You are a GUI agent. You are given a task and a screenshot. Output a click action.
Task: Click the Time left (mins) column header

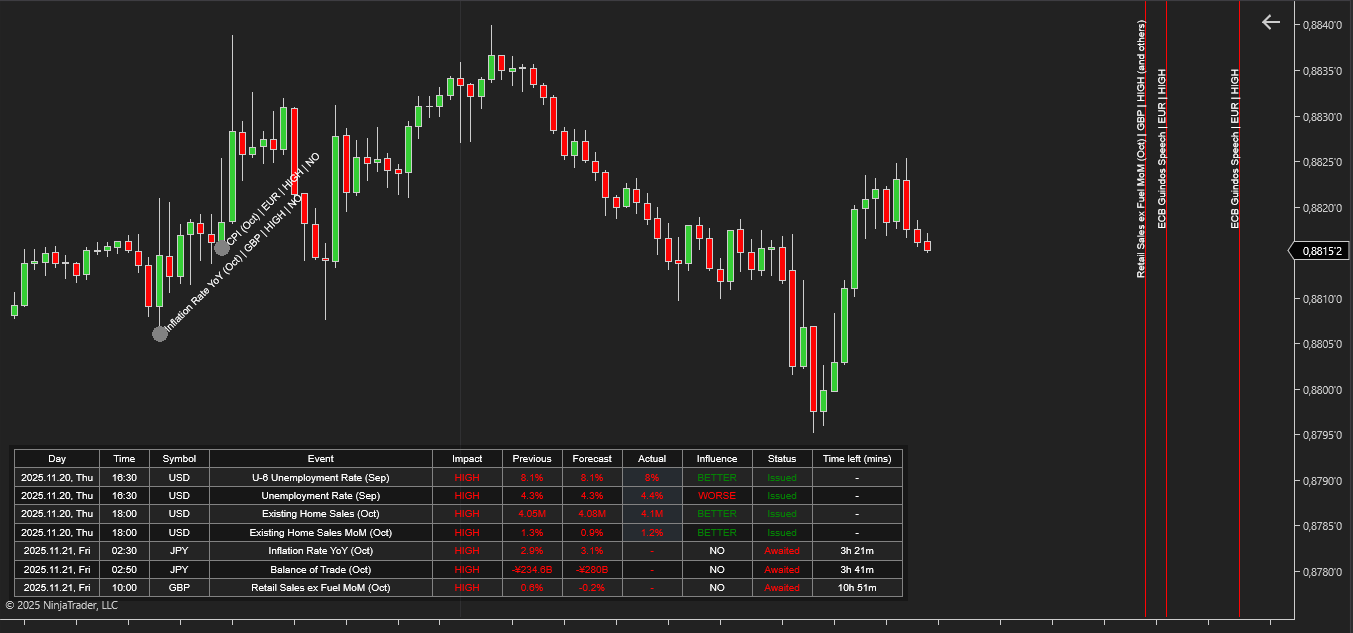click(856, 459)
